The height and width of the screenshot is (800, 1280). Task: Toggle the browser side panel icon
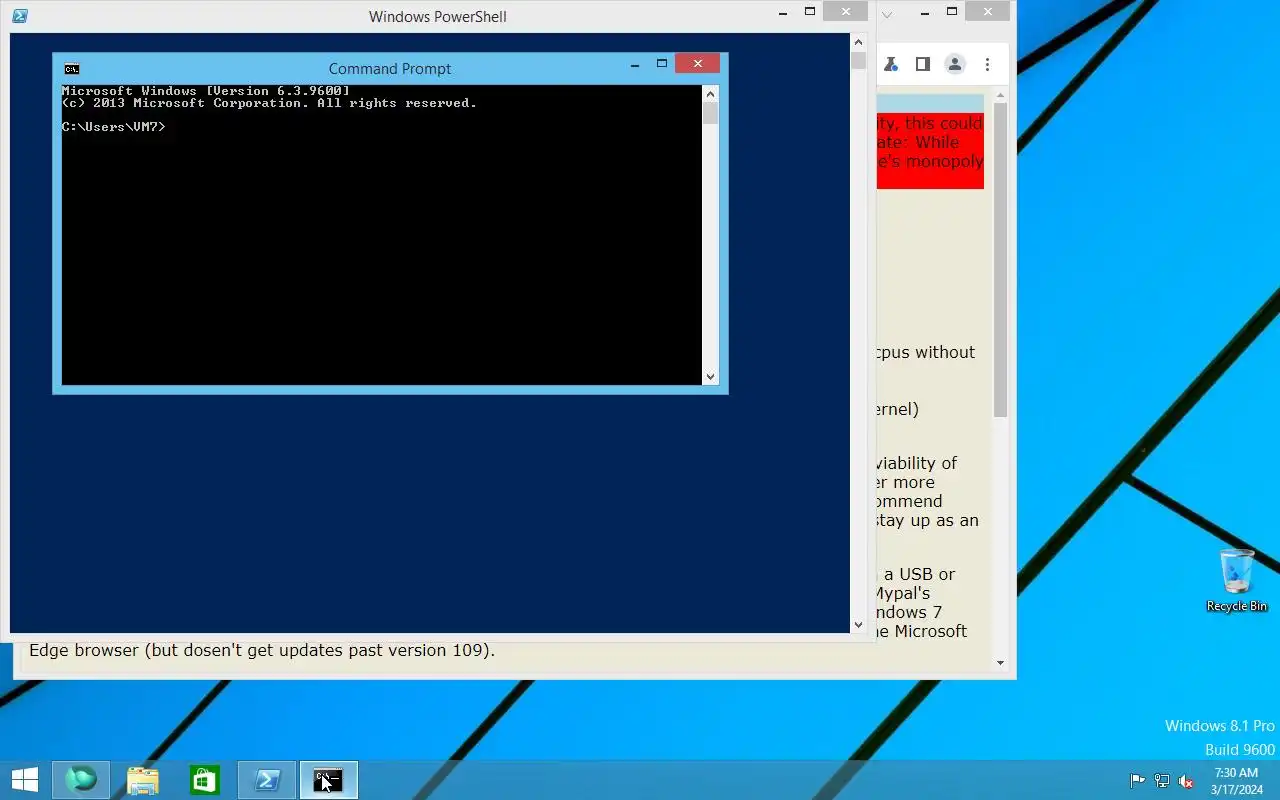tap(923, 64)
